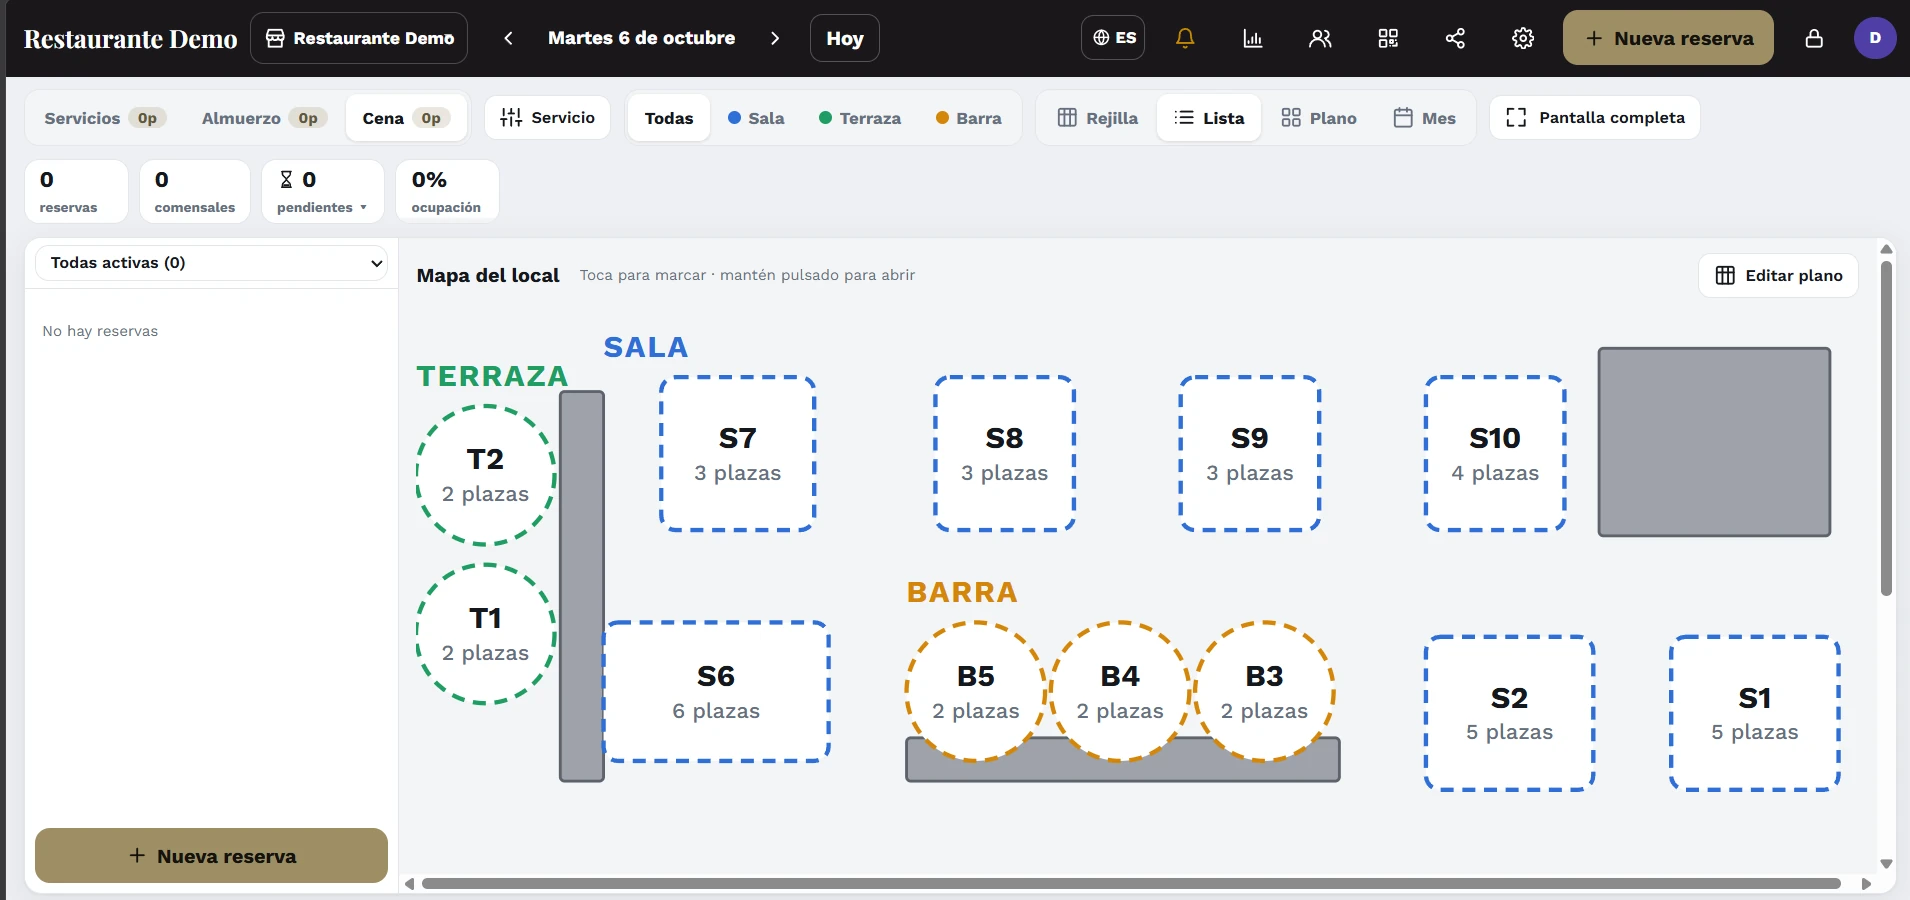The height and width of the screenshot is (900, 1910).
Task: Jump to today with Hoy
Action: tap(845, 38)
